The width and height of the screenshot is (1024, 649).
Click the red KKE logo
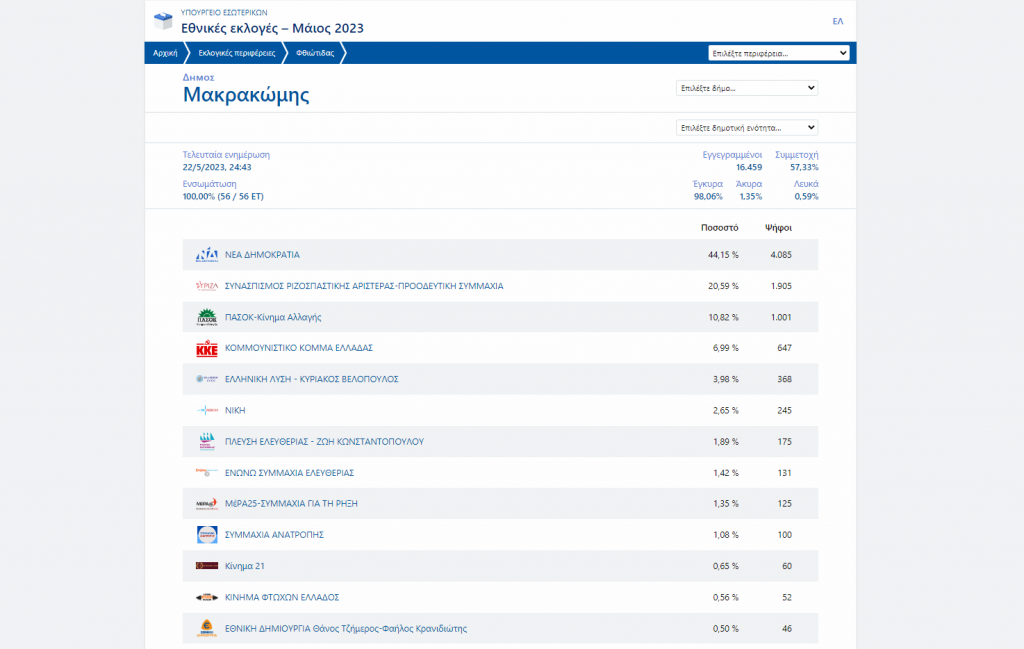207,348
